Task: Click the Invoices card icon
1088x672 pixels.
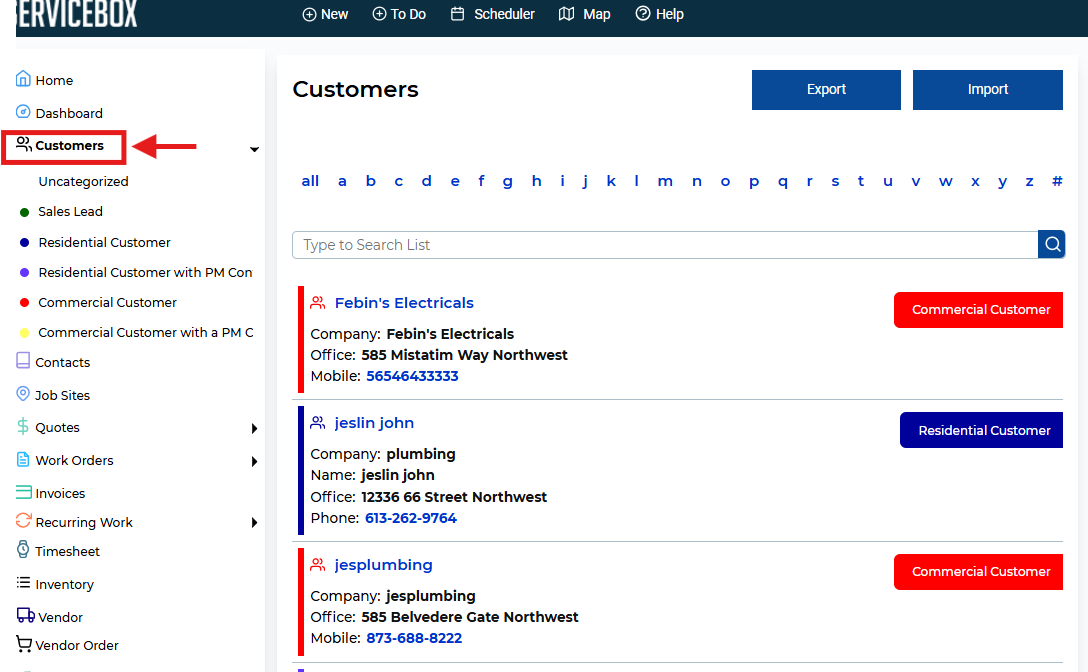Action: tap(23, 492)
